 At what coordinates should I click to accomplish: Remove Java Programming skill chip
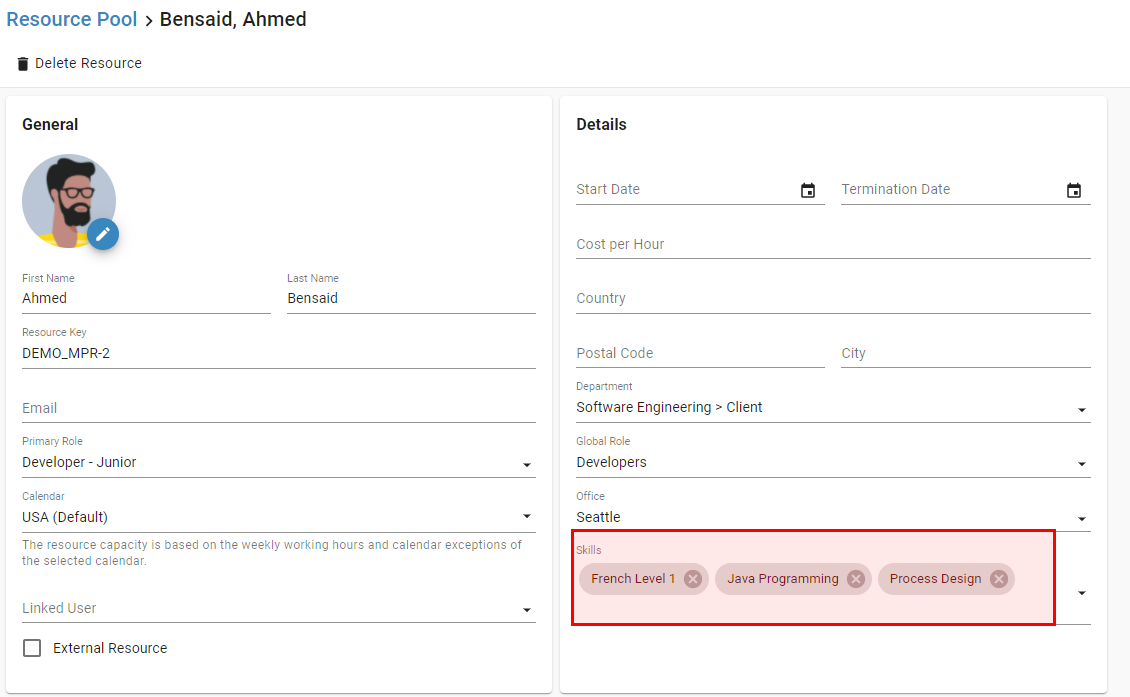pyautogui.click(x=855, y=579)
